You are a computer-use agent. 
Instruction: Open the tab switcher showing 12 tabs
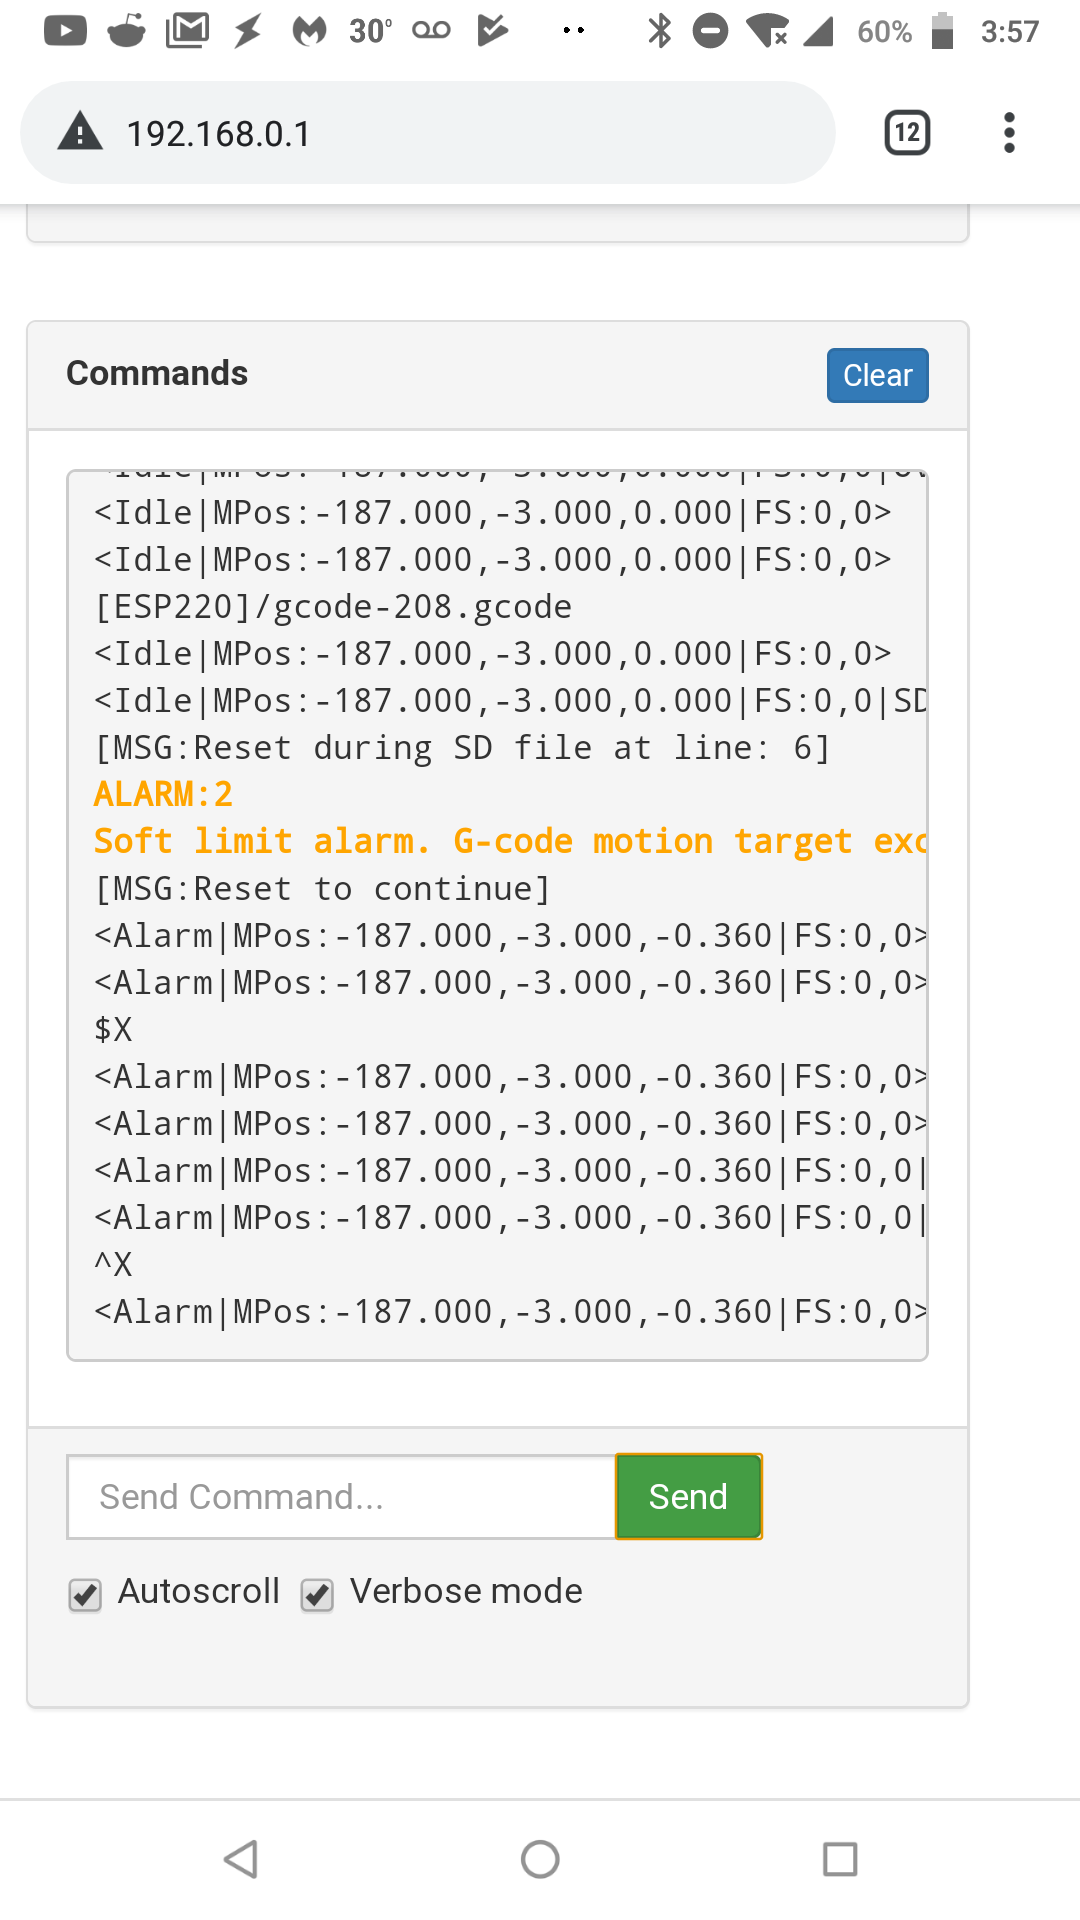905,132
